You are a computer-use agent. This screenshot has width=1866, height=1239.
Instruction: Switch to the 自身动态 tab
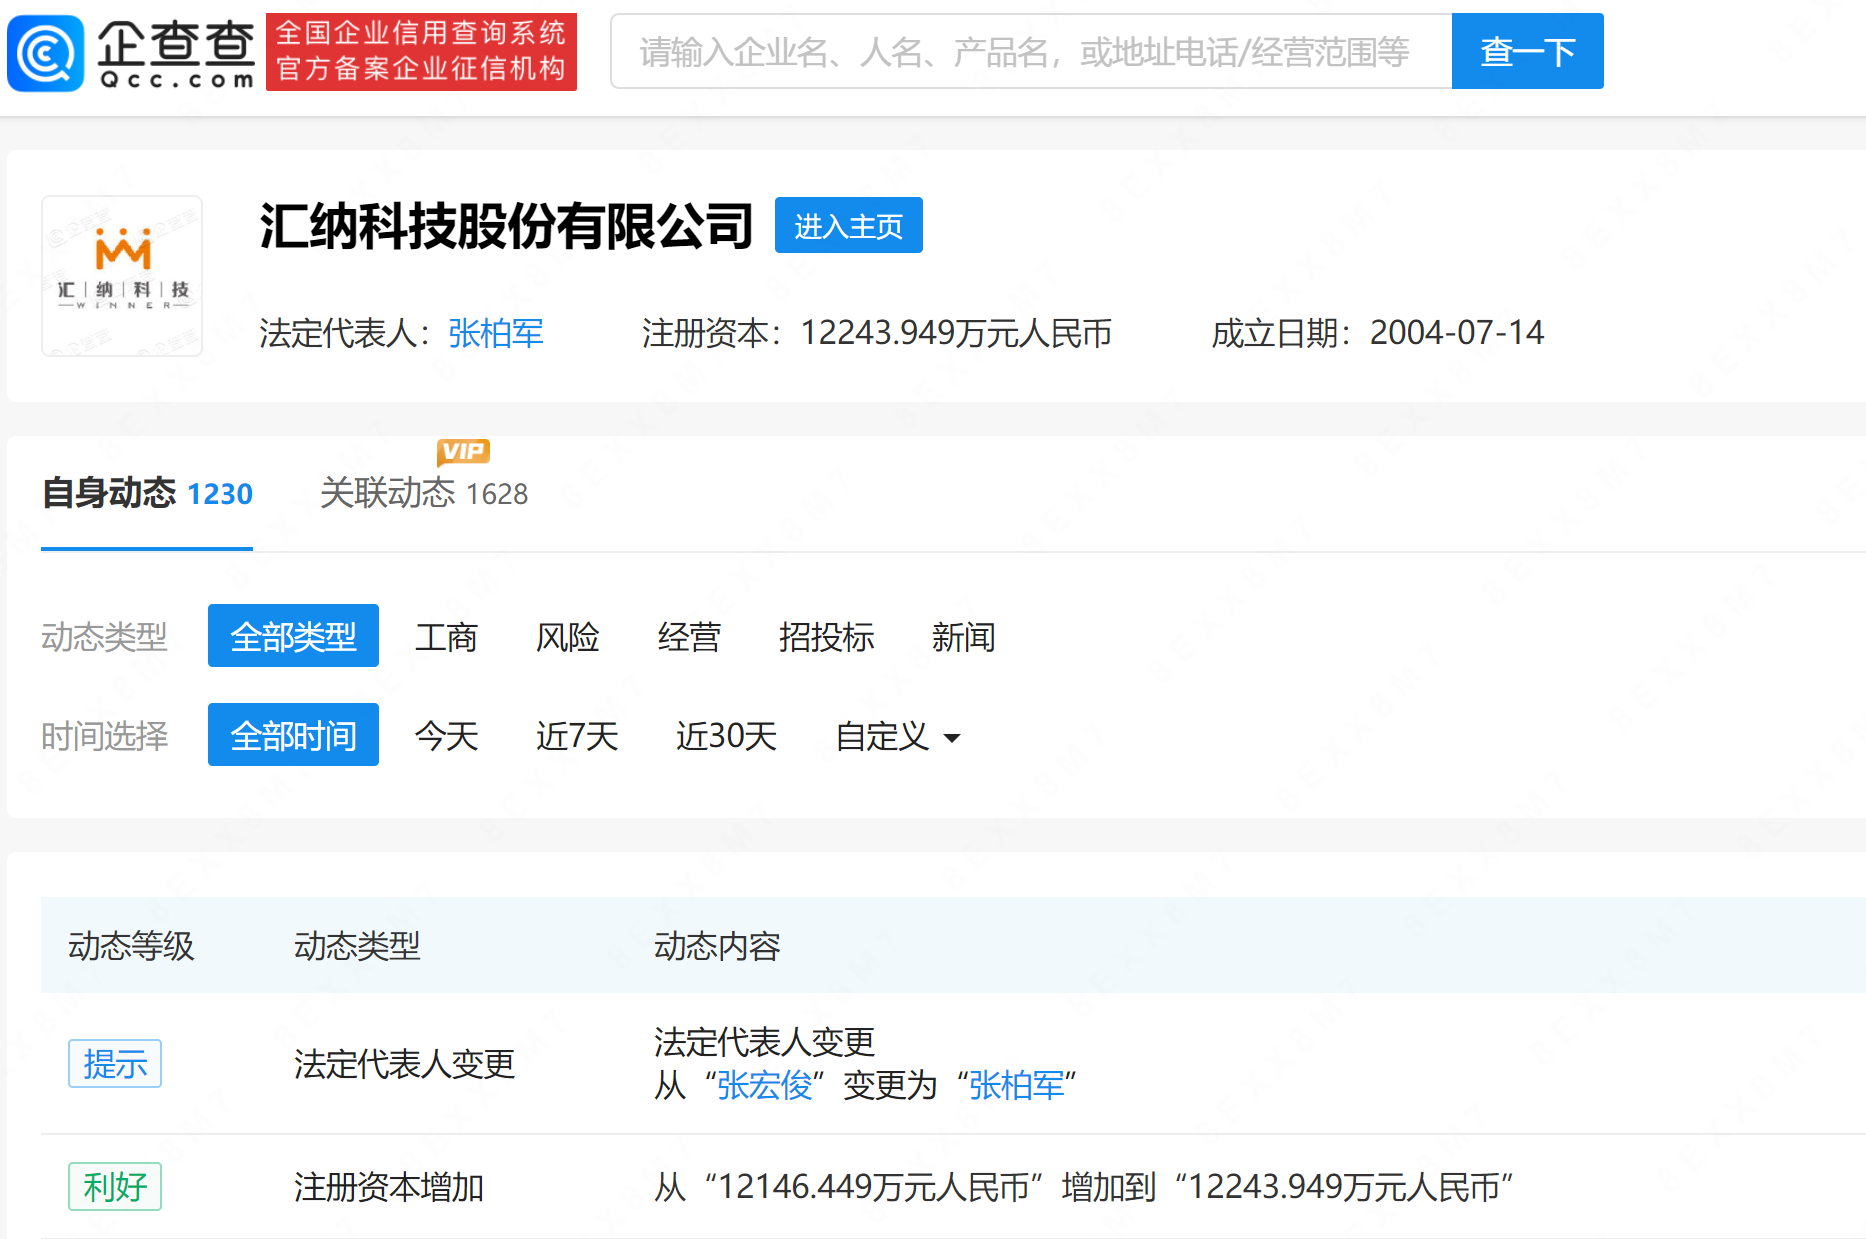(147, 494)
